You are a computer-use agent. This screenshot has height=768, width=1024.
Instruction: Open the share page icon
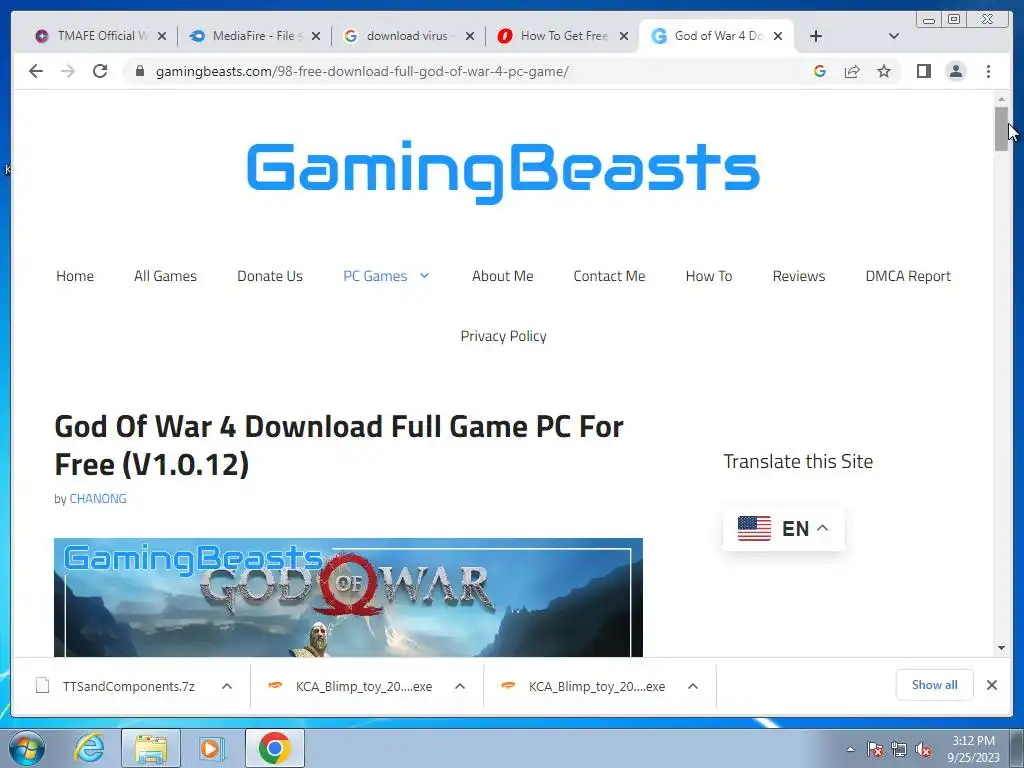852,71
